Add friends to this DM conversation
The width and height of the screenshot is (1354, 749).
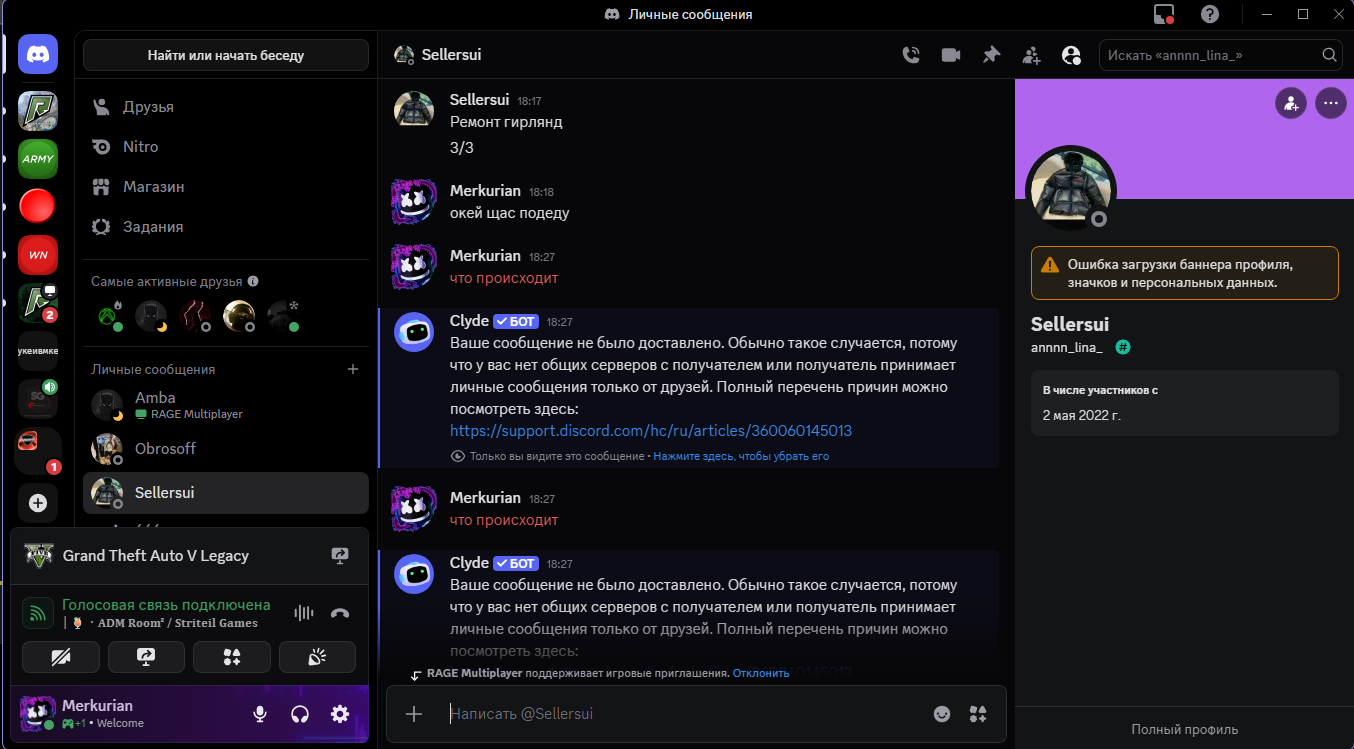[1031, 55]
